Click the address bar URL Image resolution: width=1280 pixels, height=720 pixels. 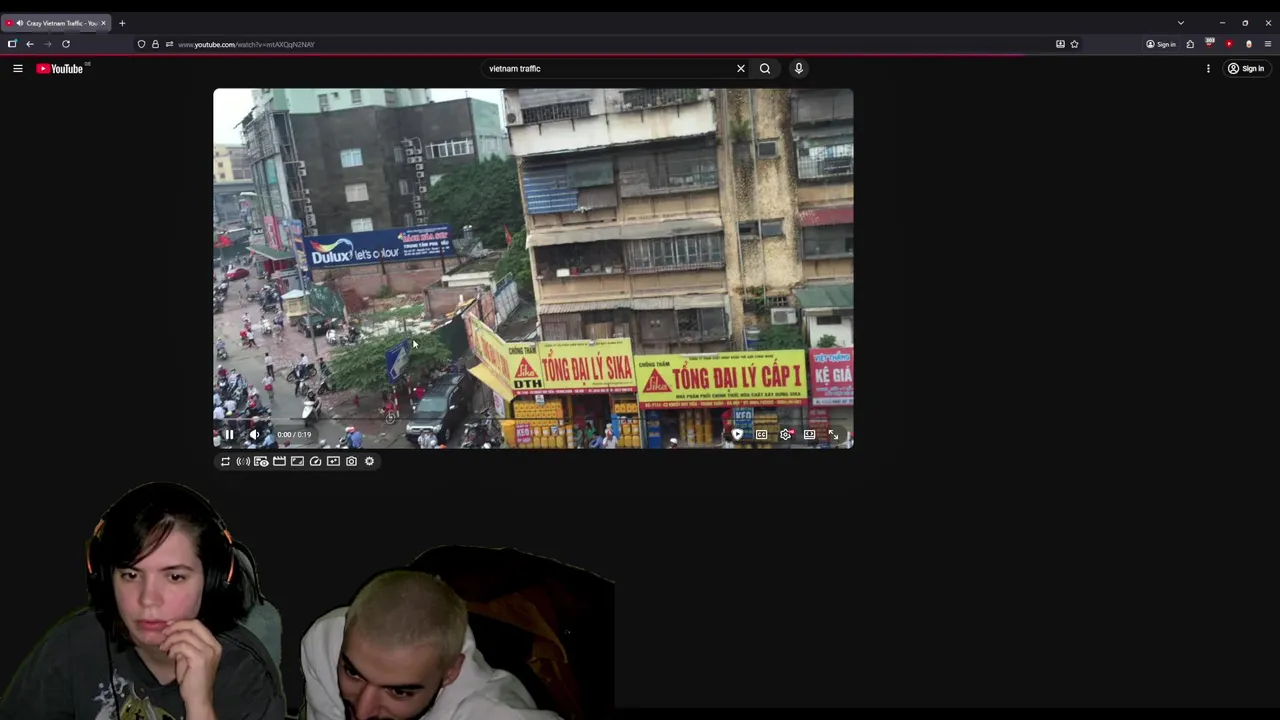[x=246, y=44]
